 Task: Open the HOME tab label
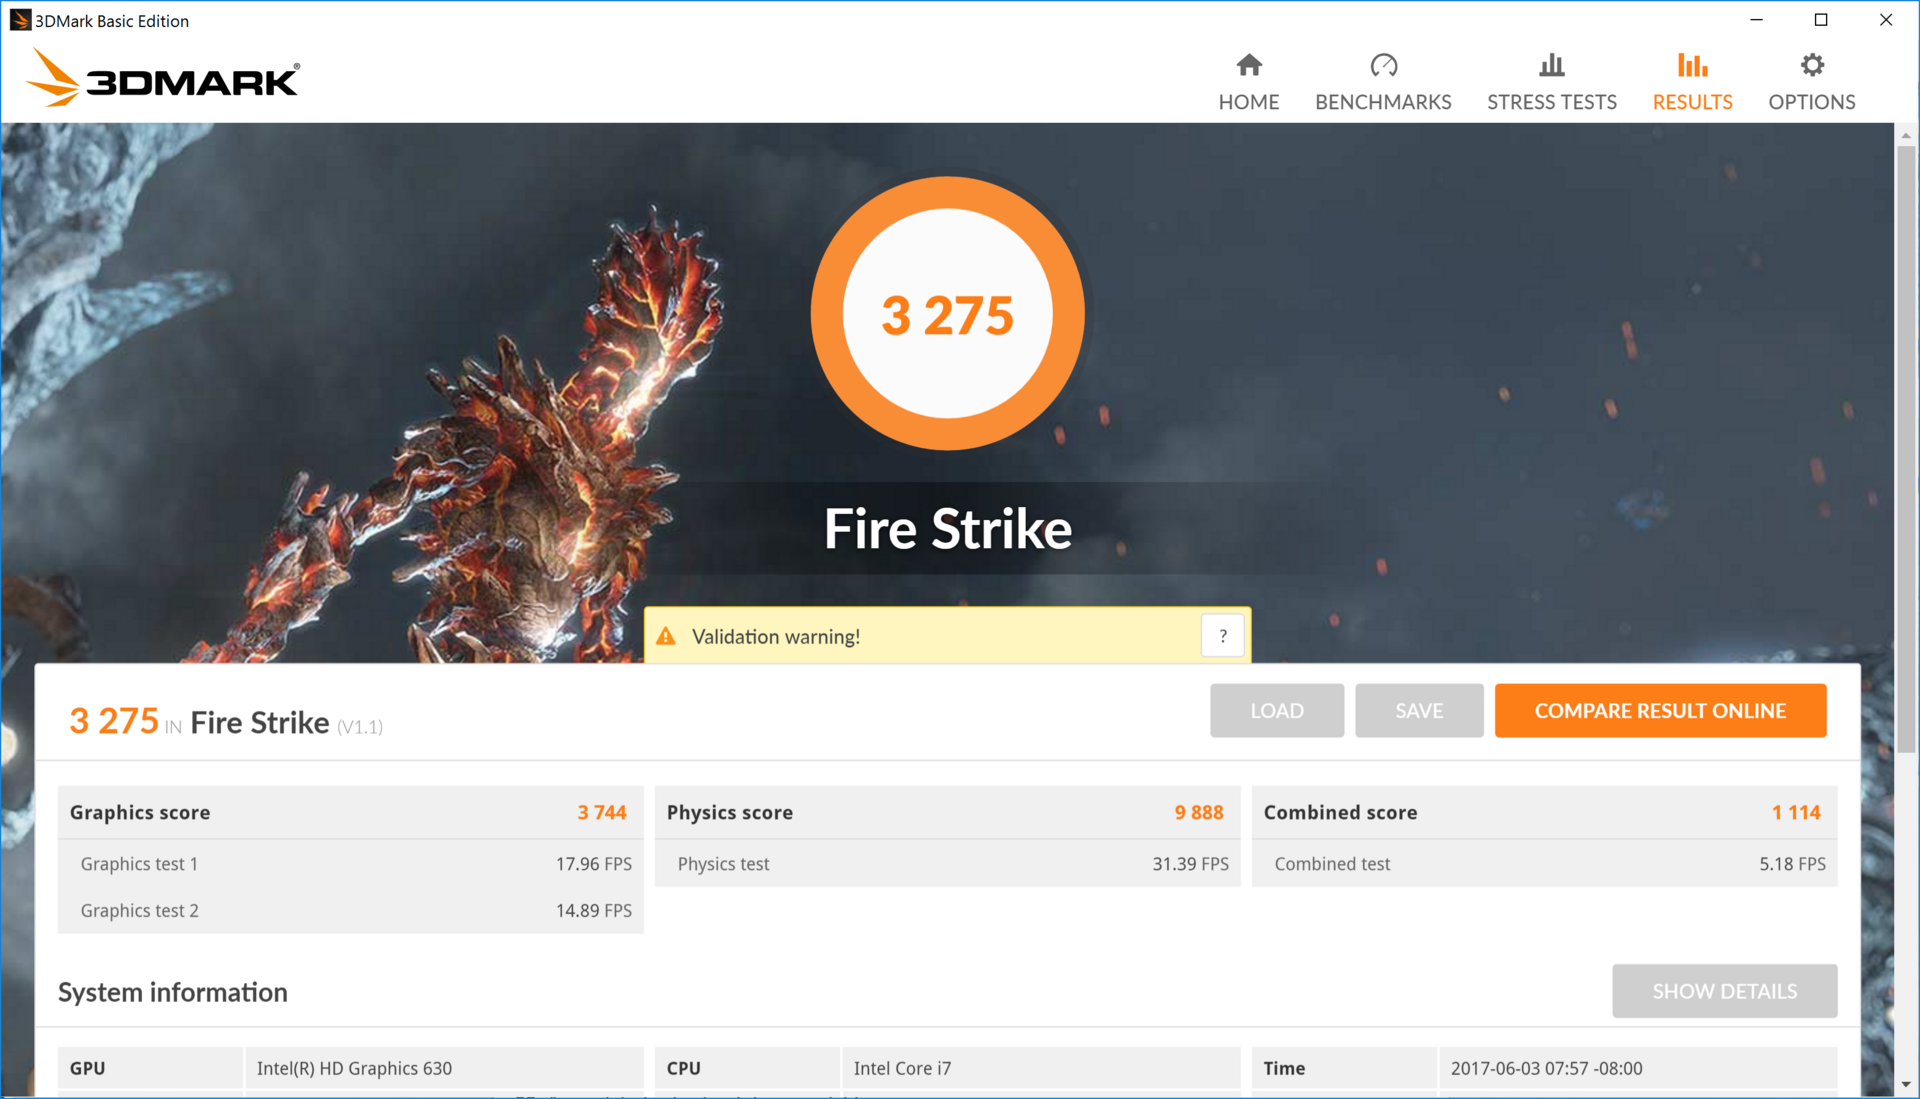point(1249,102)
